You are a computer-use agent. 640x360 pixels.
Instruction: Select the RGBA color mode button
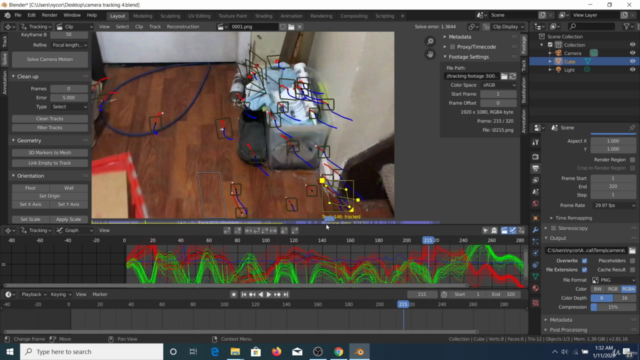pos(629,289)
